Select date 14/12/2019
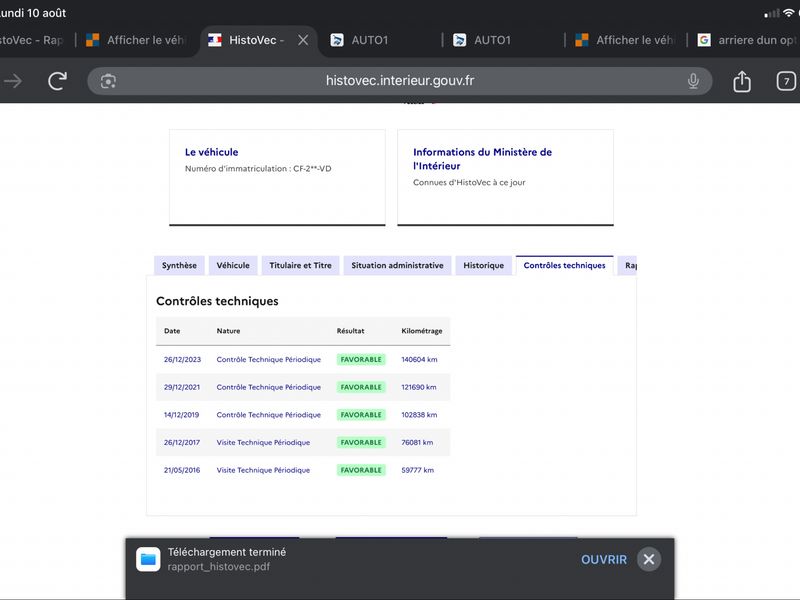This screenshot has height=600, width=800. pos(181,414)
